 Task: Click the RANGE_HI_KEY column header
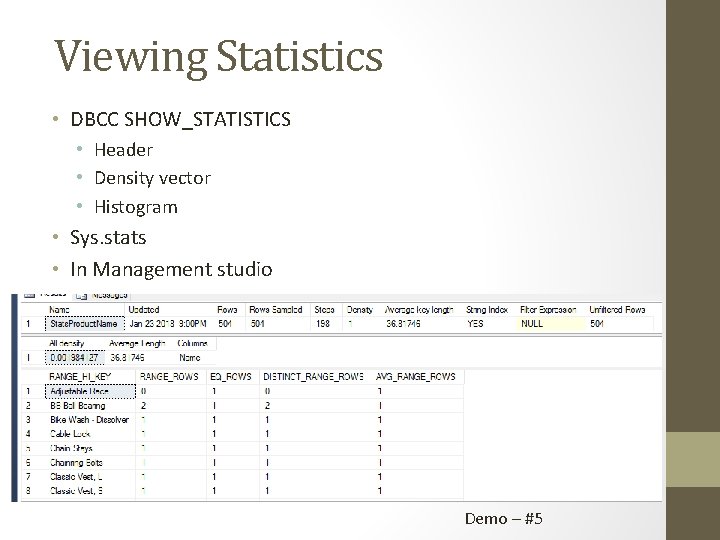(80, 377)
